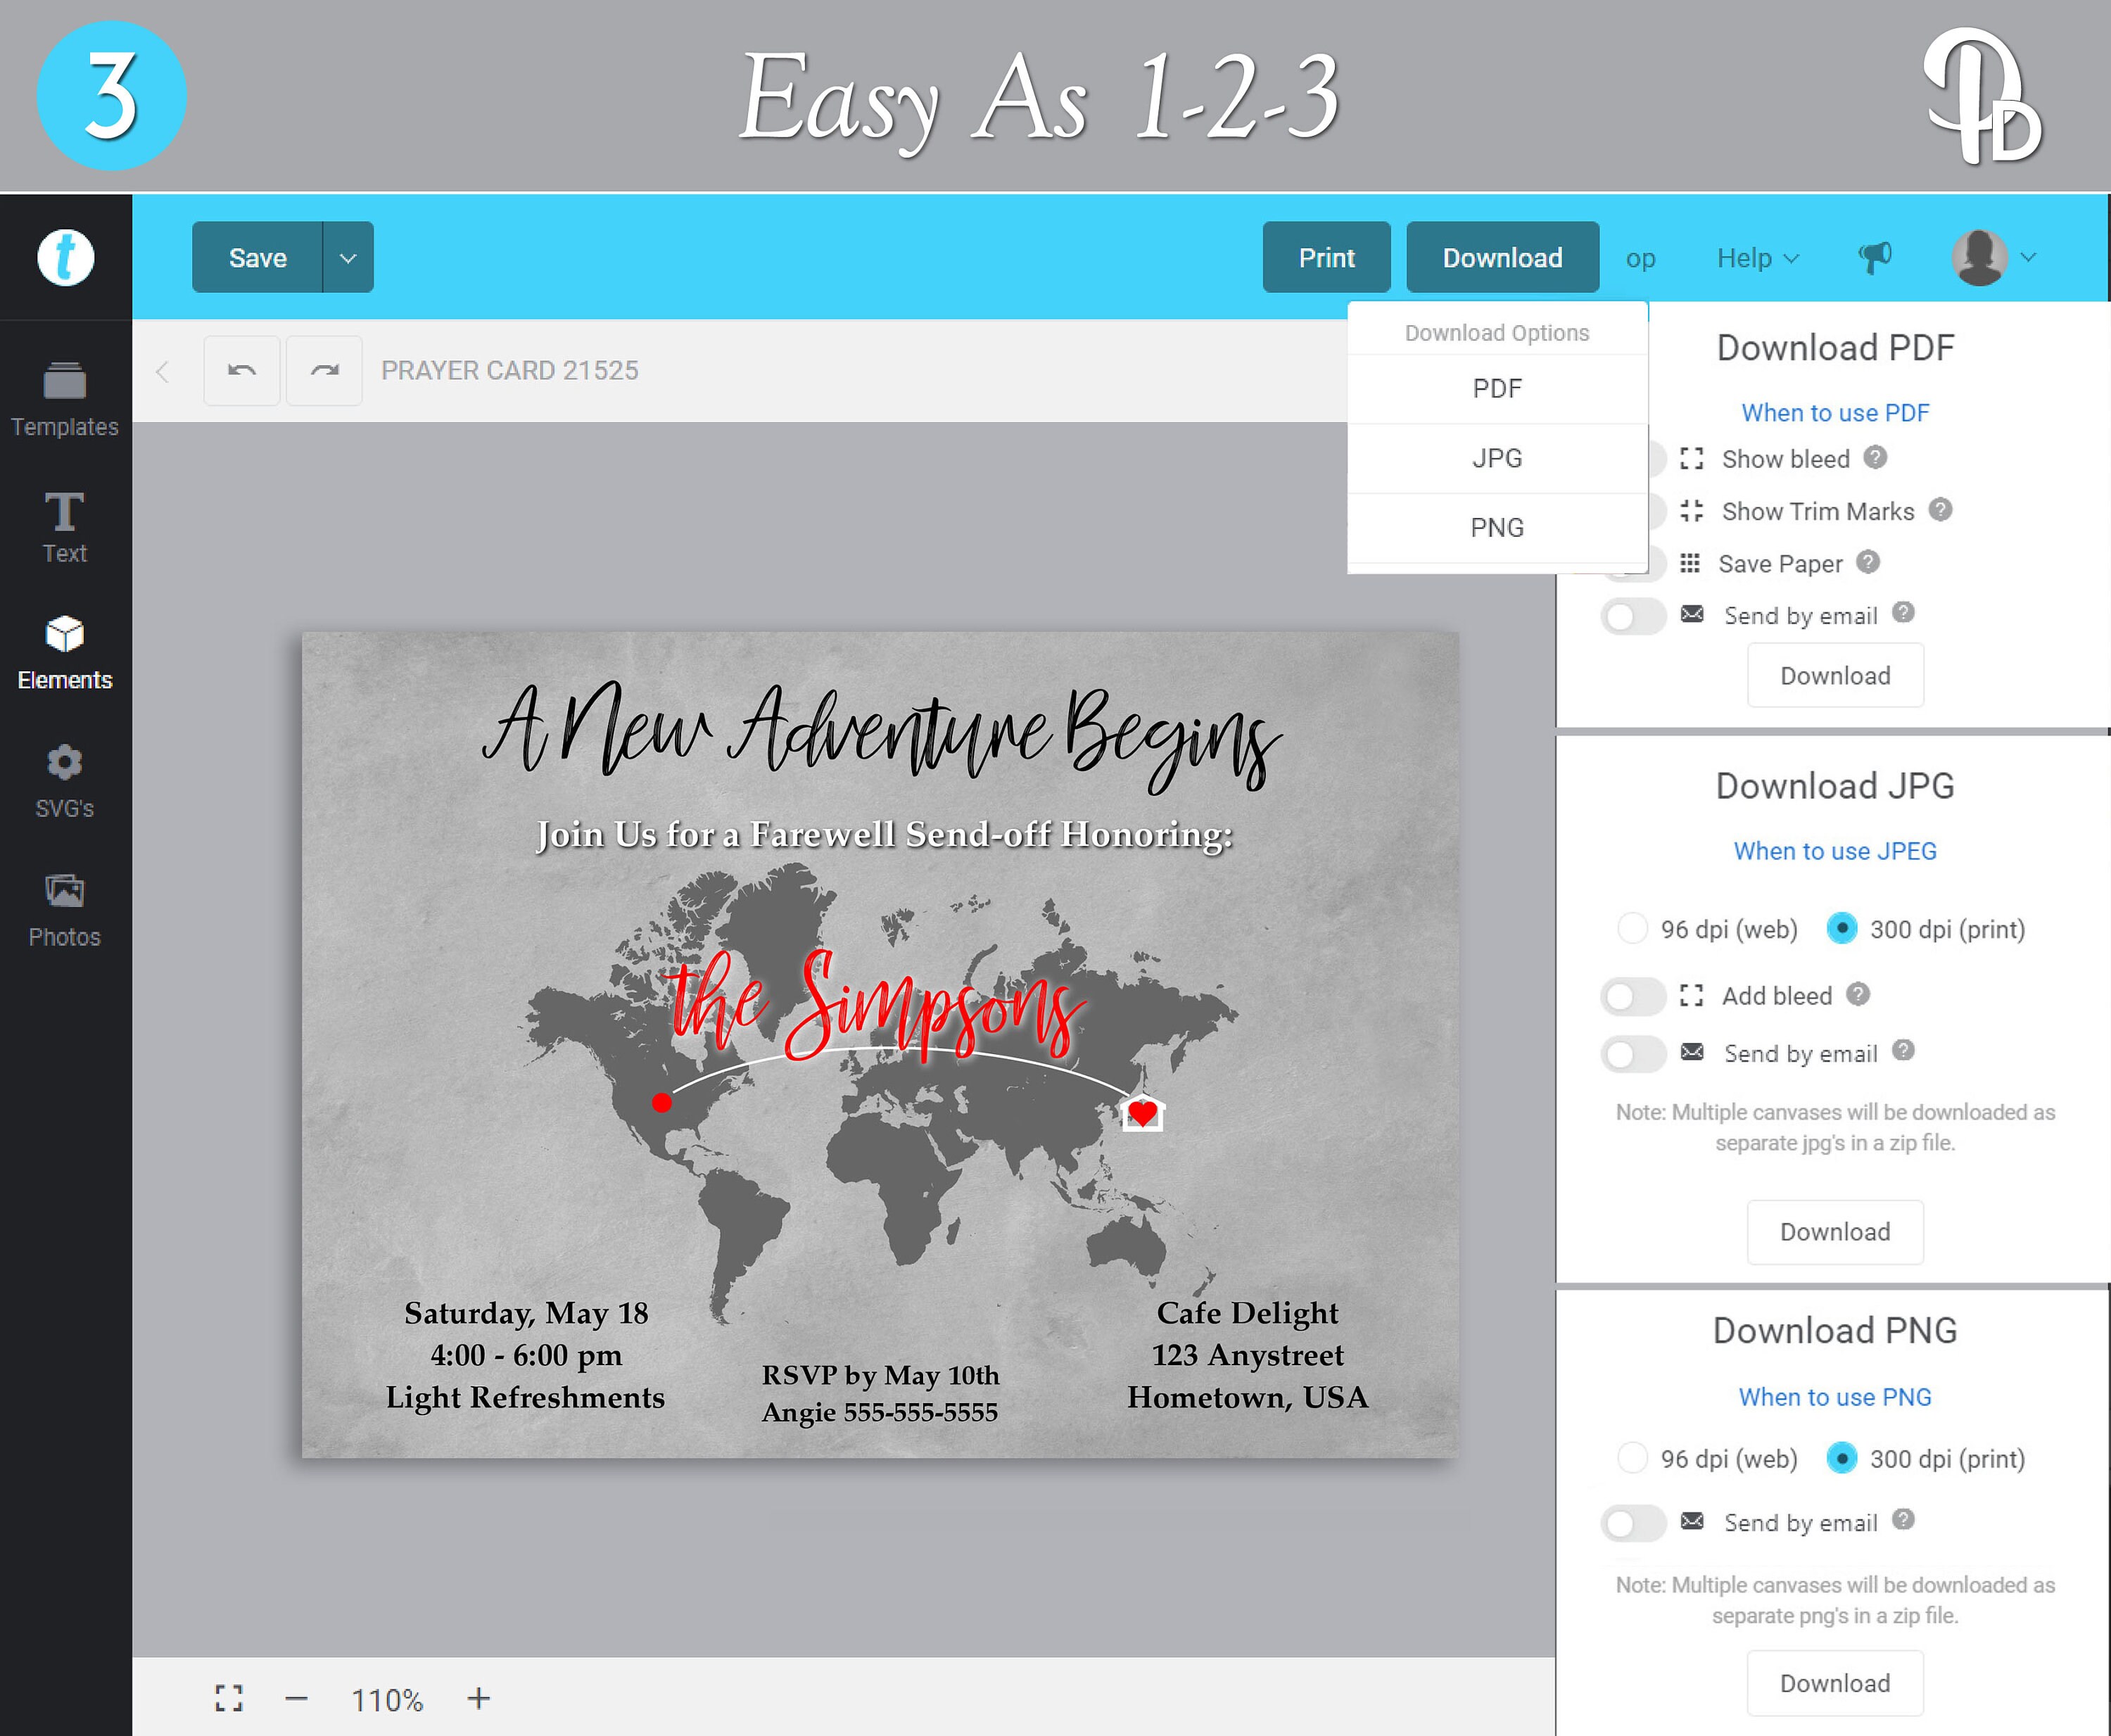
Task: Click the Print button
Action: [x=1326, y=258]
